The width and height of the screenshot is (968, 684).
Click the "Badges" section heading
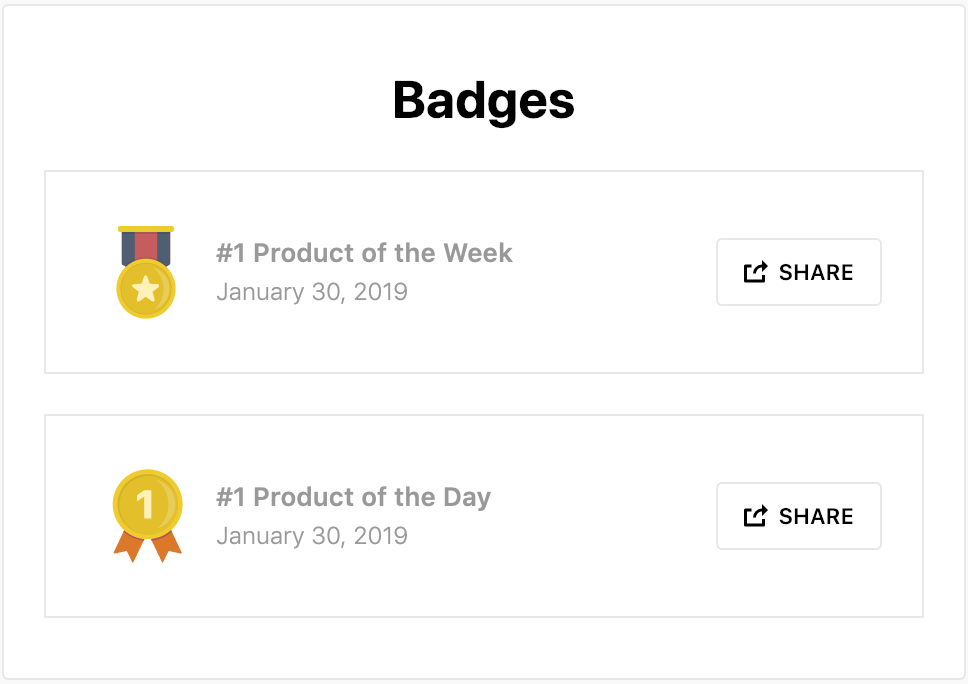click(483, 100)
